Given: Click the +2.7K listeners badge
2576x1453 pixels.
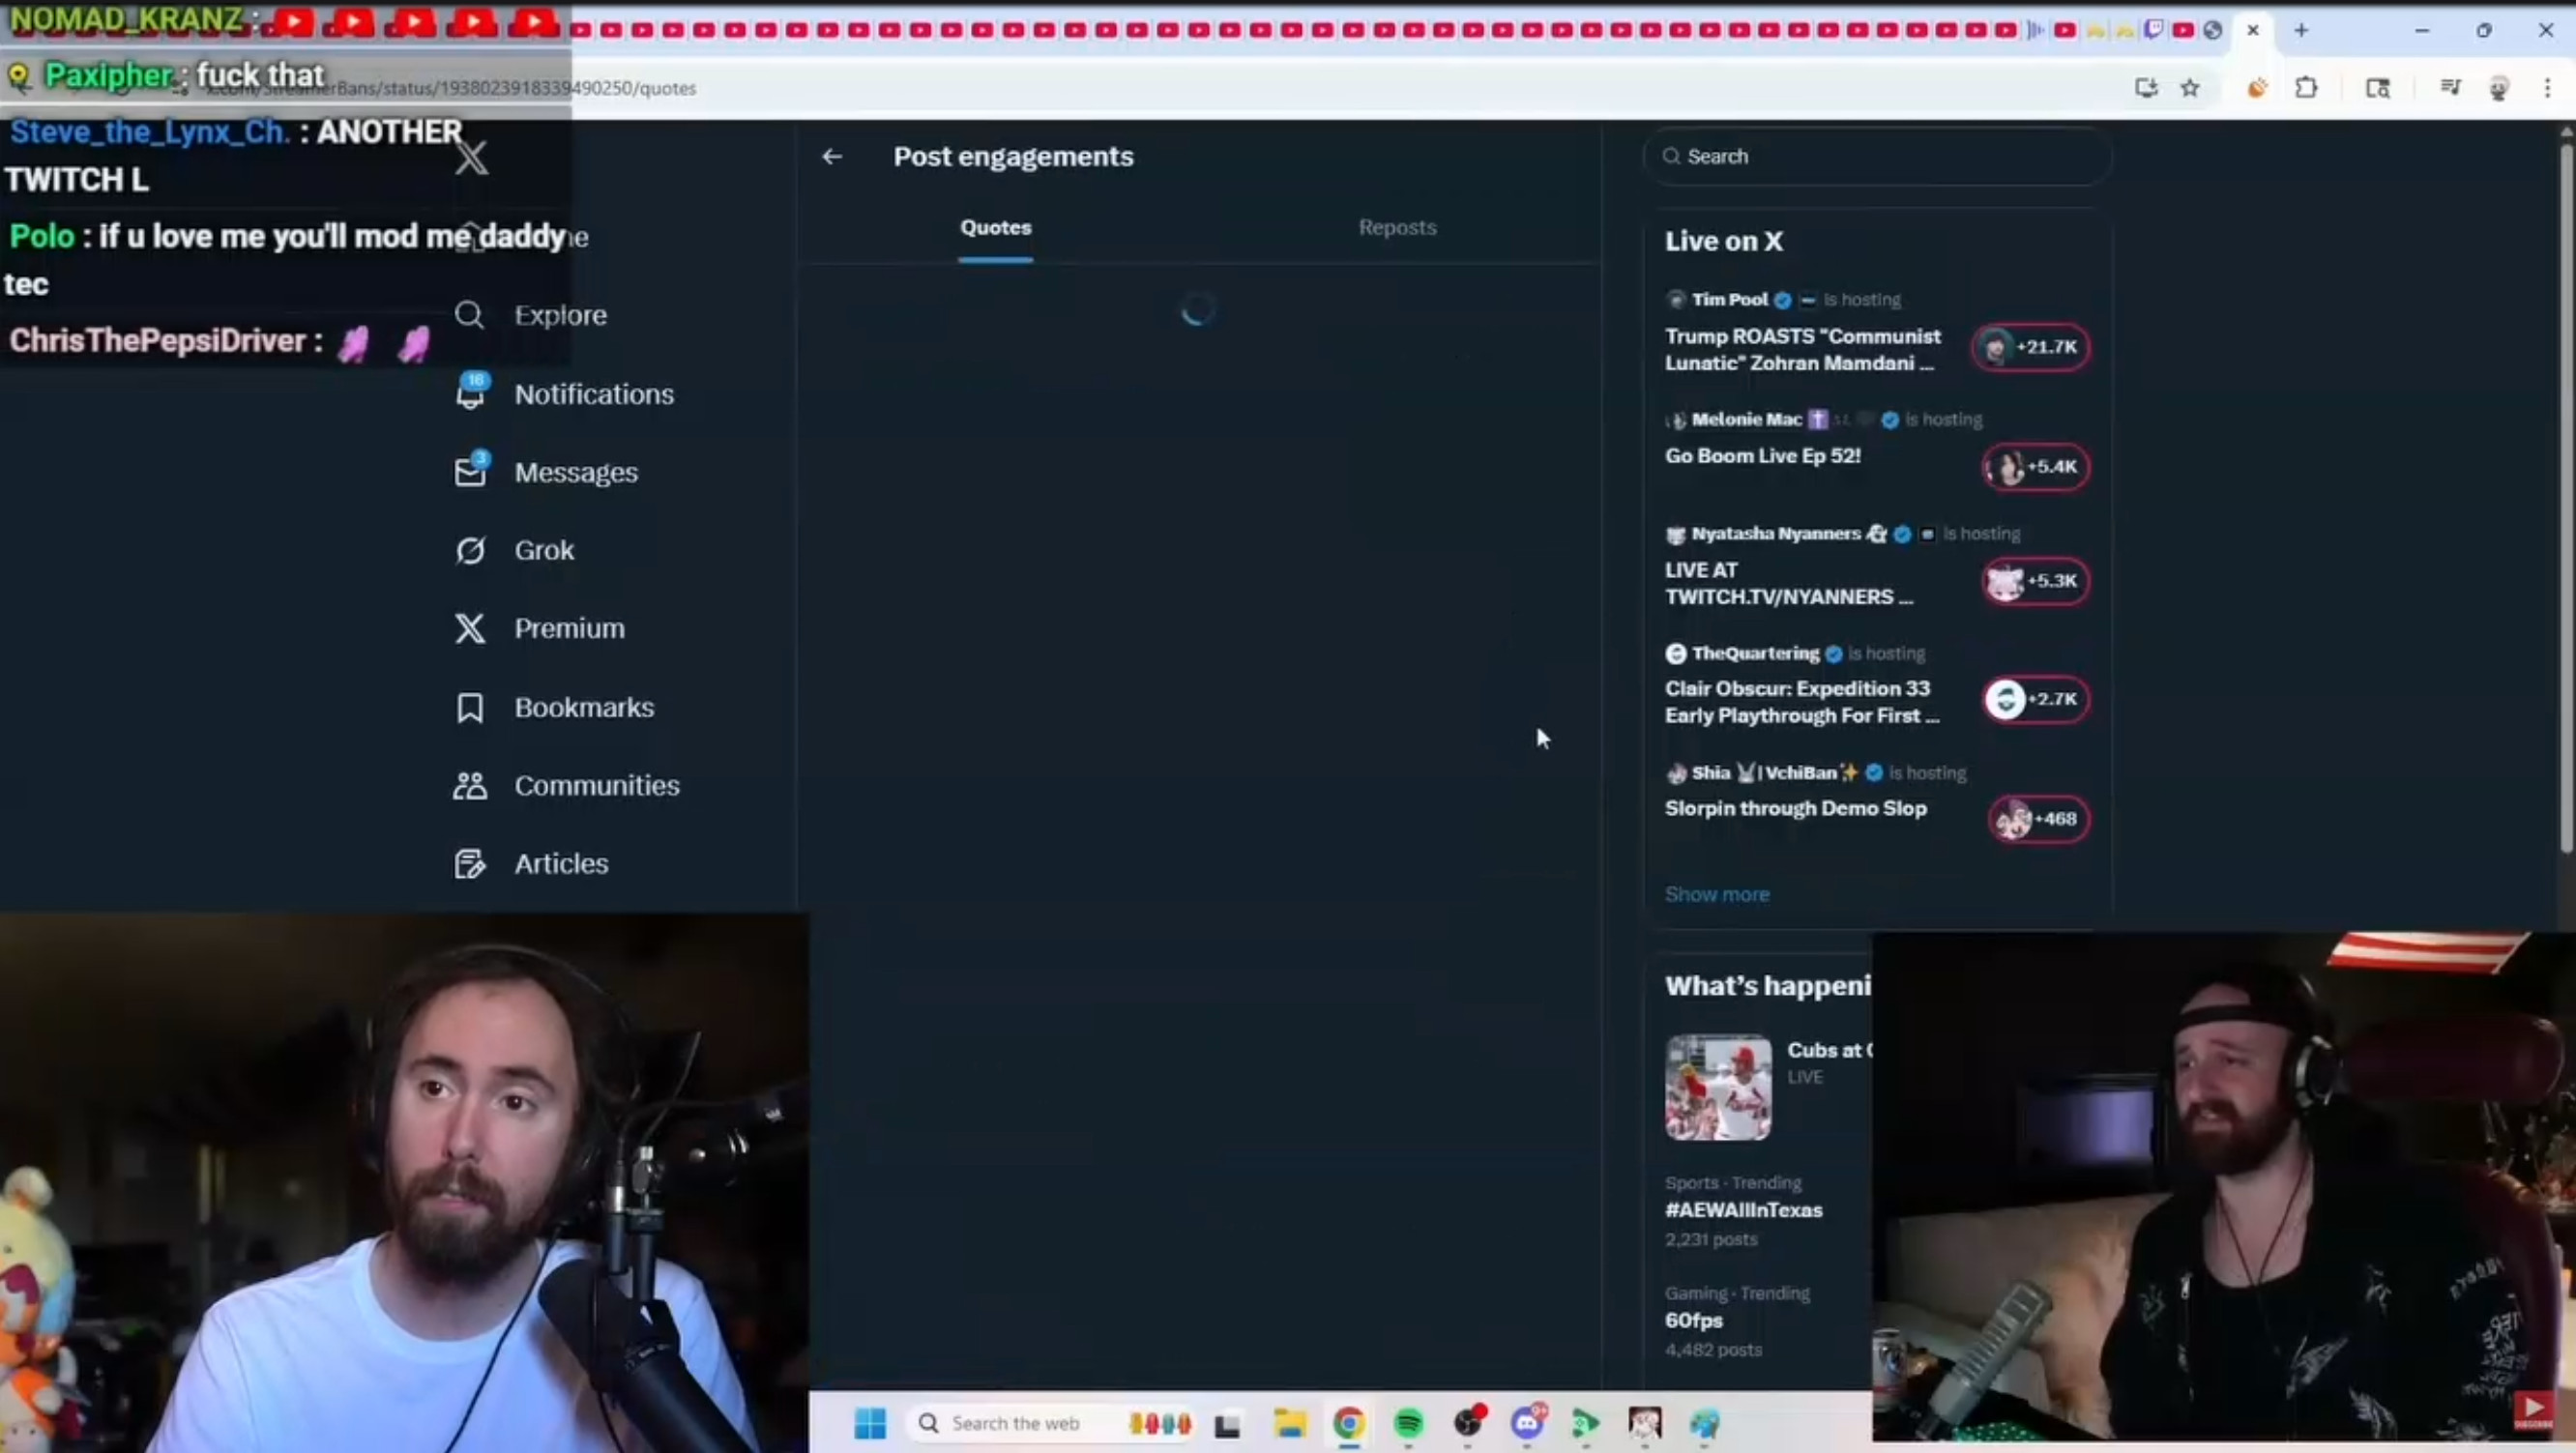Looking at the screenshot, I should [x=2035, y=699].
